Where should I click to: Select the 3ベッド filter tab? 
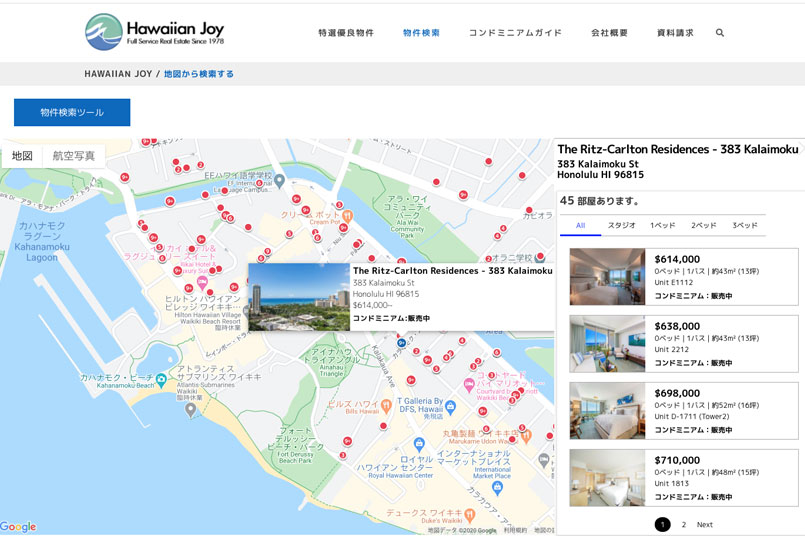[744, 226]
